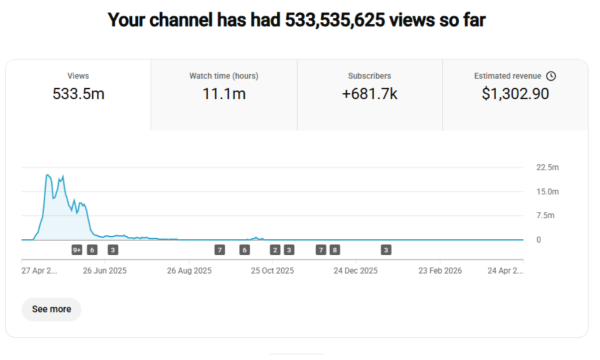Open the 7 videos marker just after 26 Aug 2025

click(220, 250)
